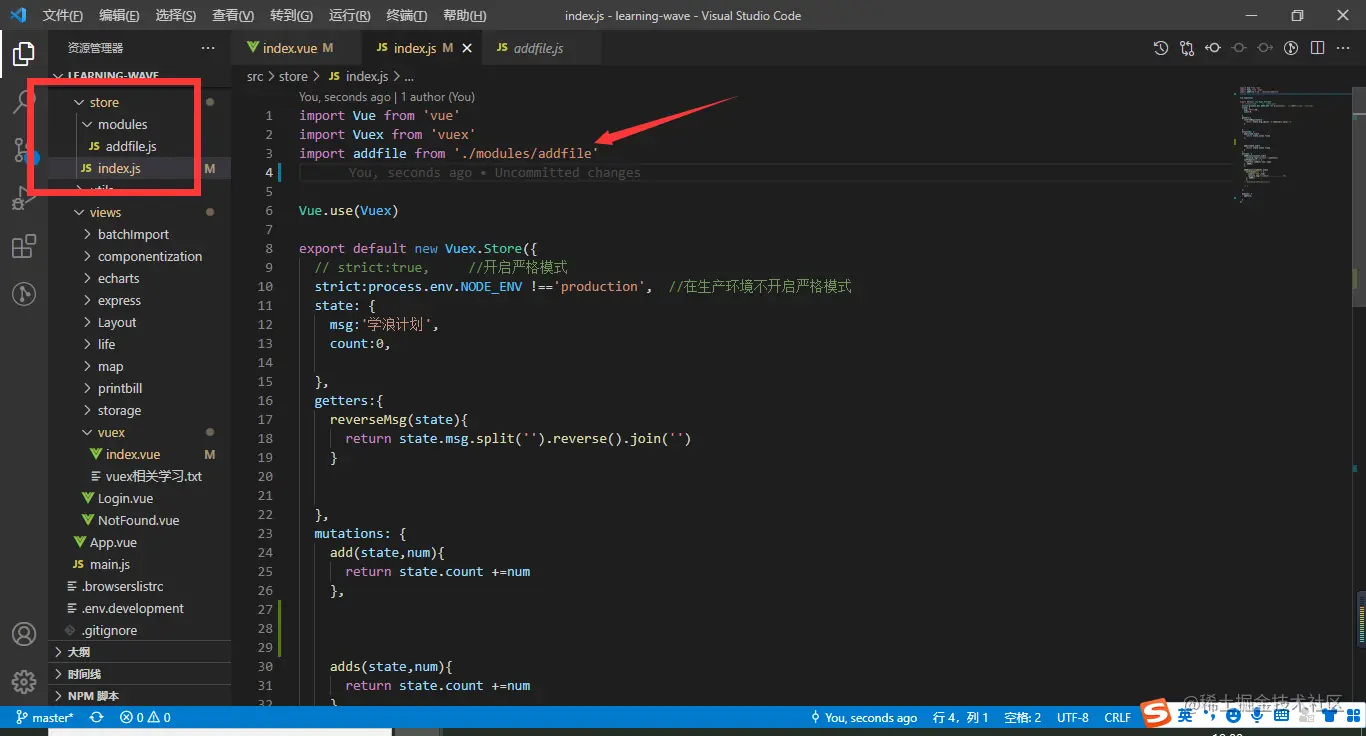This screenshot has height=736, width=1366.
Task: Click the sync changes icon in status bar
Action: [x=97, y=717]
